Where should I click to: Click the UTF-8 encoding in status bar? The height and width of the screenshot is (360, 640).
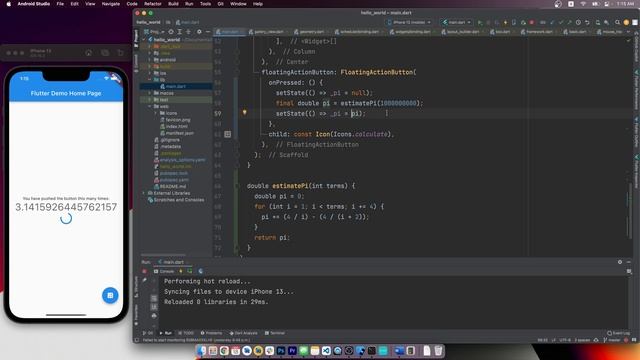[x=565, y=340]
